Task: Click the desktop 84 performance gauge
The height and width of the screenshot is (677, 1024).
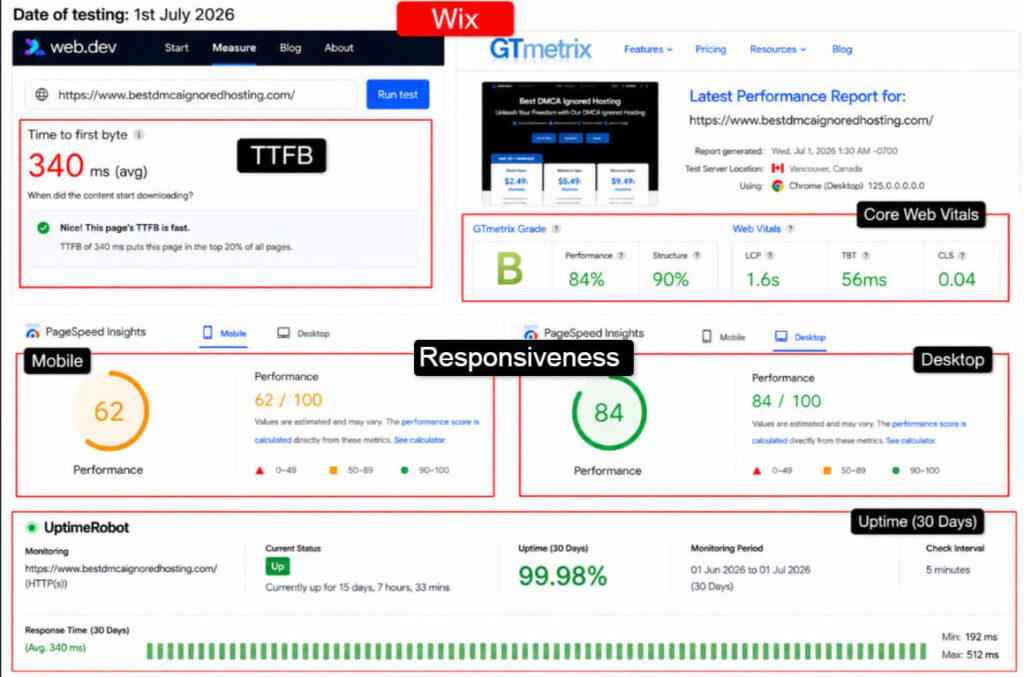Action: [x=609, y=413]
